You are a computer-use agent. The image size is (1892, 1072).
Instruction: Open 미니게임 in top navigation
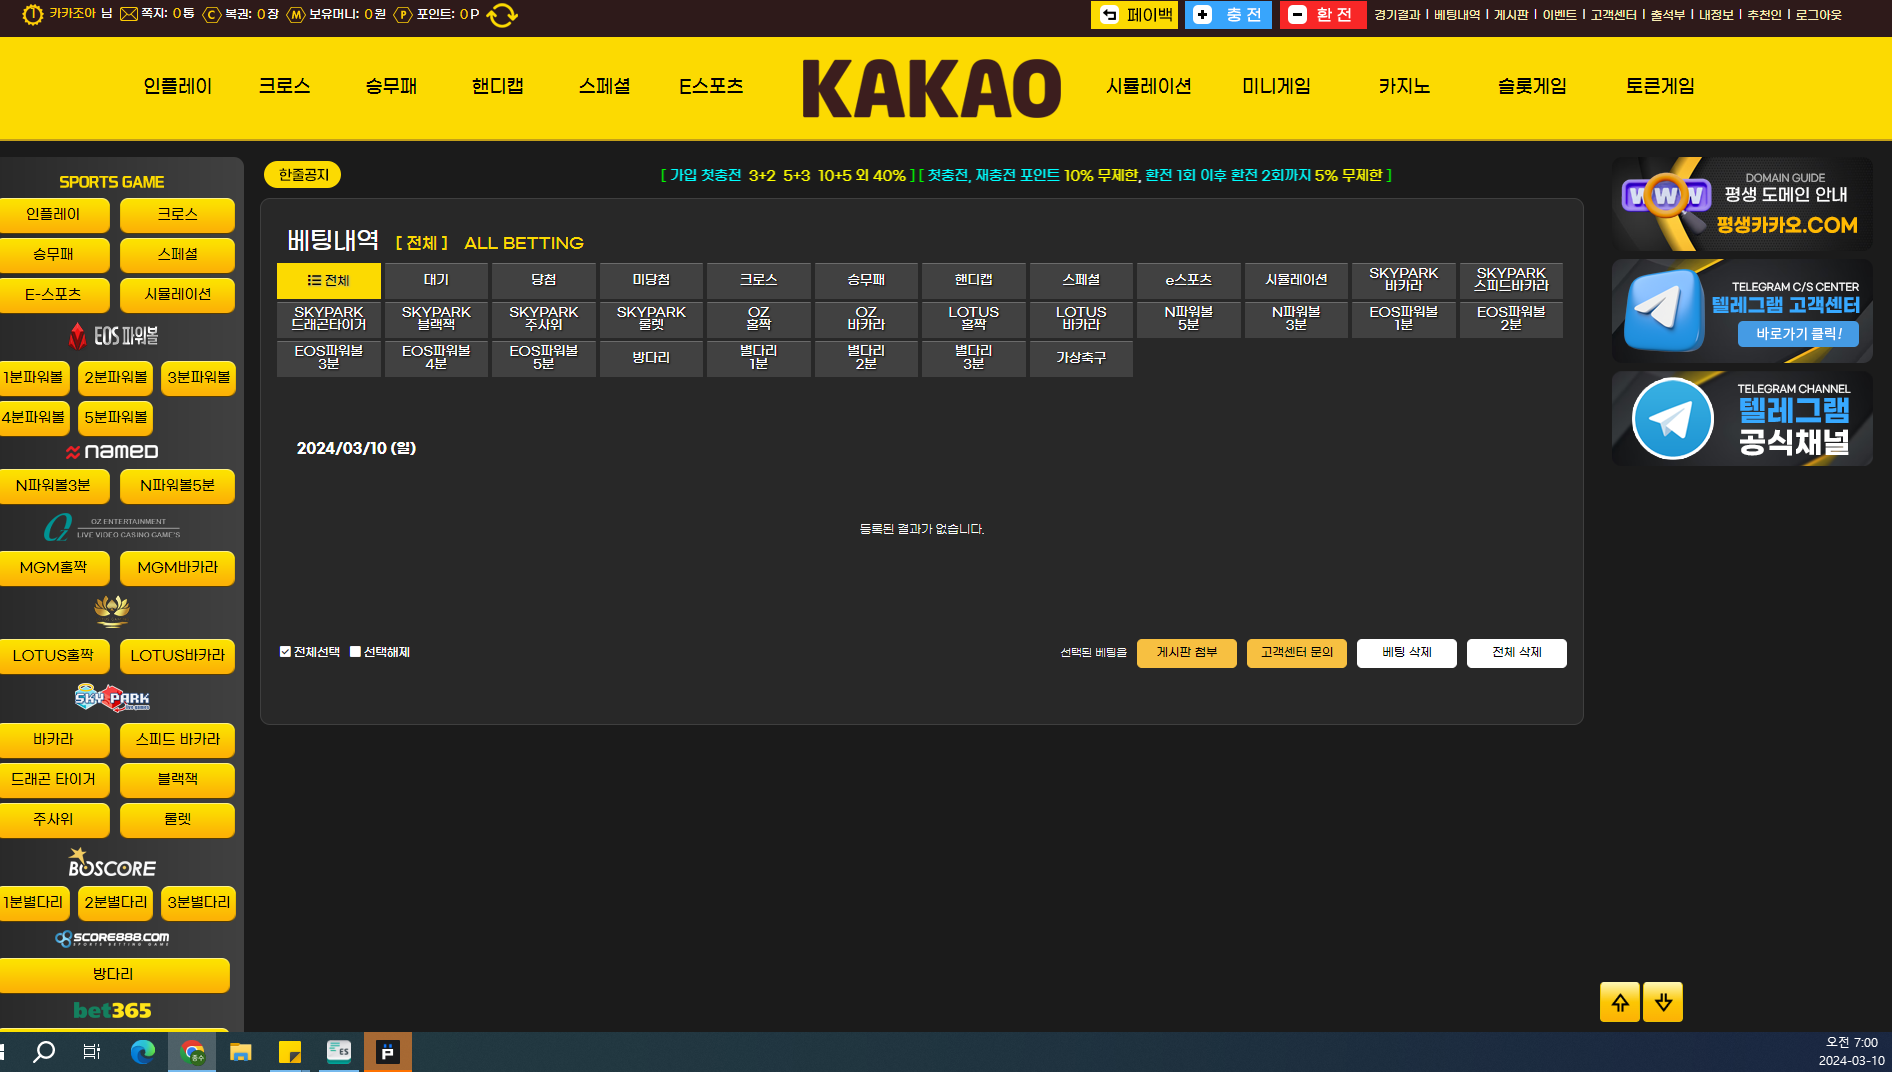click(1276, 87)
